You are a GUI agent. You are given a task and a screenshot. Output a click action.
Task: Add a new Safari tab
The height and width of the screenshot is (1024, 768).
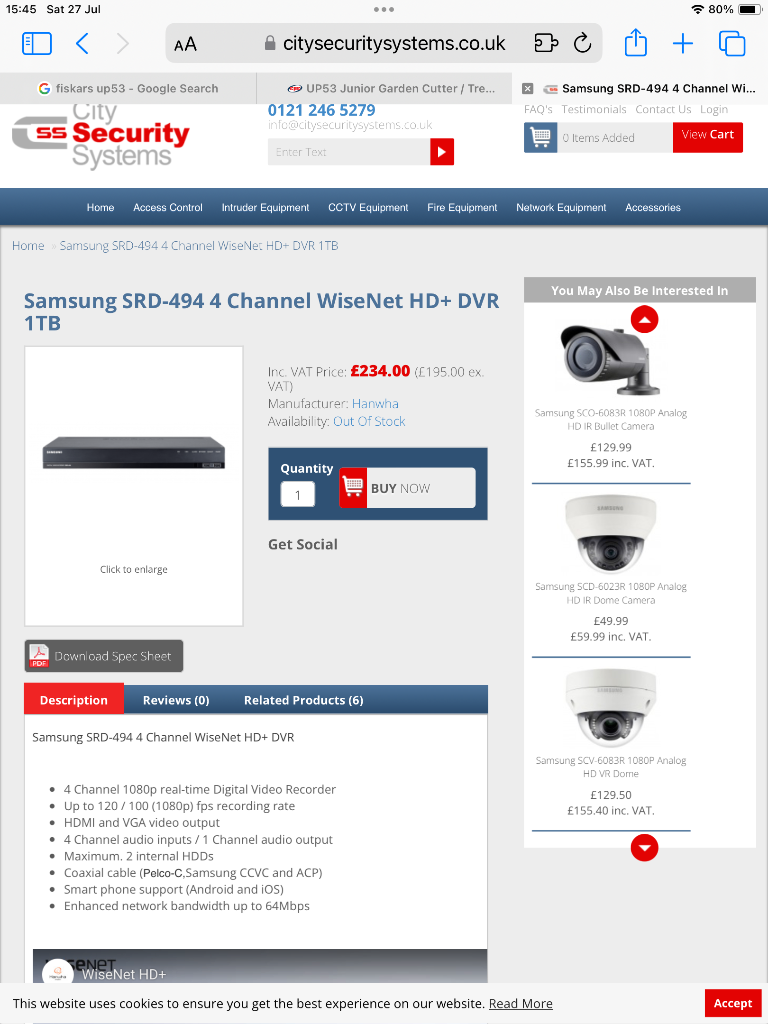(682, 44)
